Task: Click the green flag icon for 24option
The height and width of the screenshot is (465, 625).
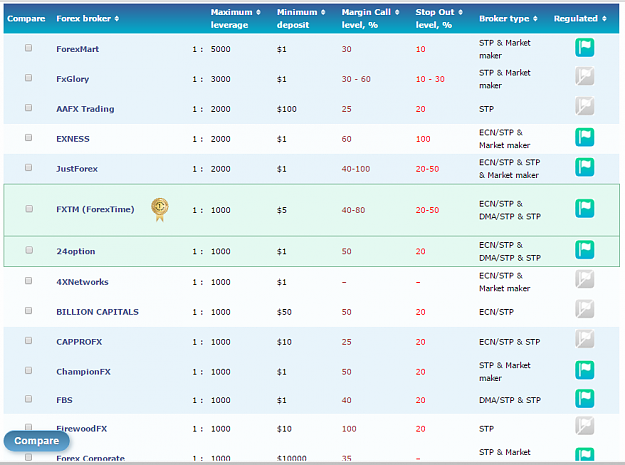Action: [584, 250]
